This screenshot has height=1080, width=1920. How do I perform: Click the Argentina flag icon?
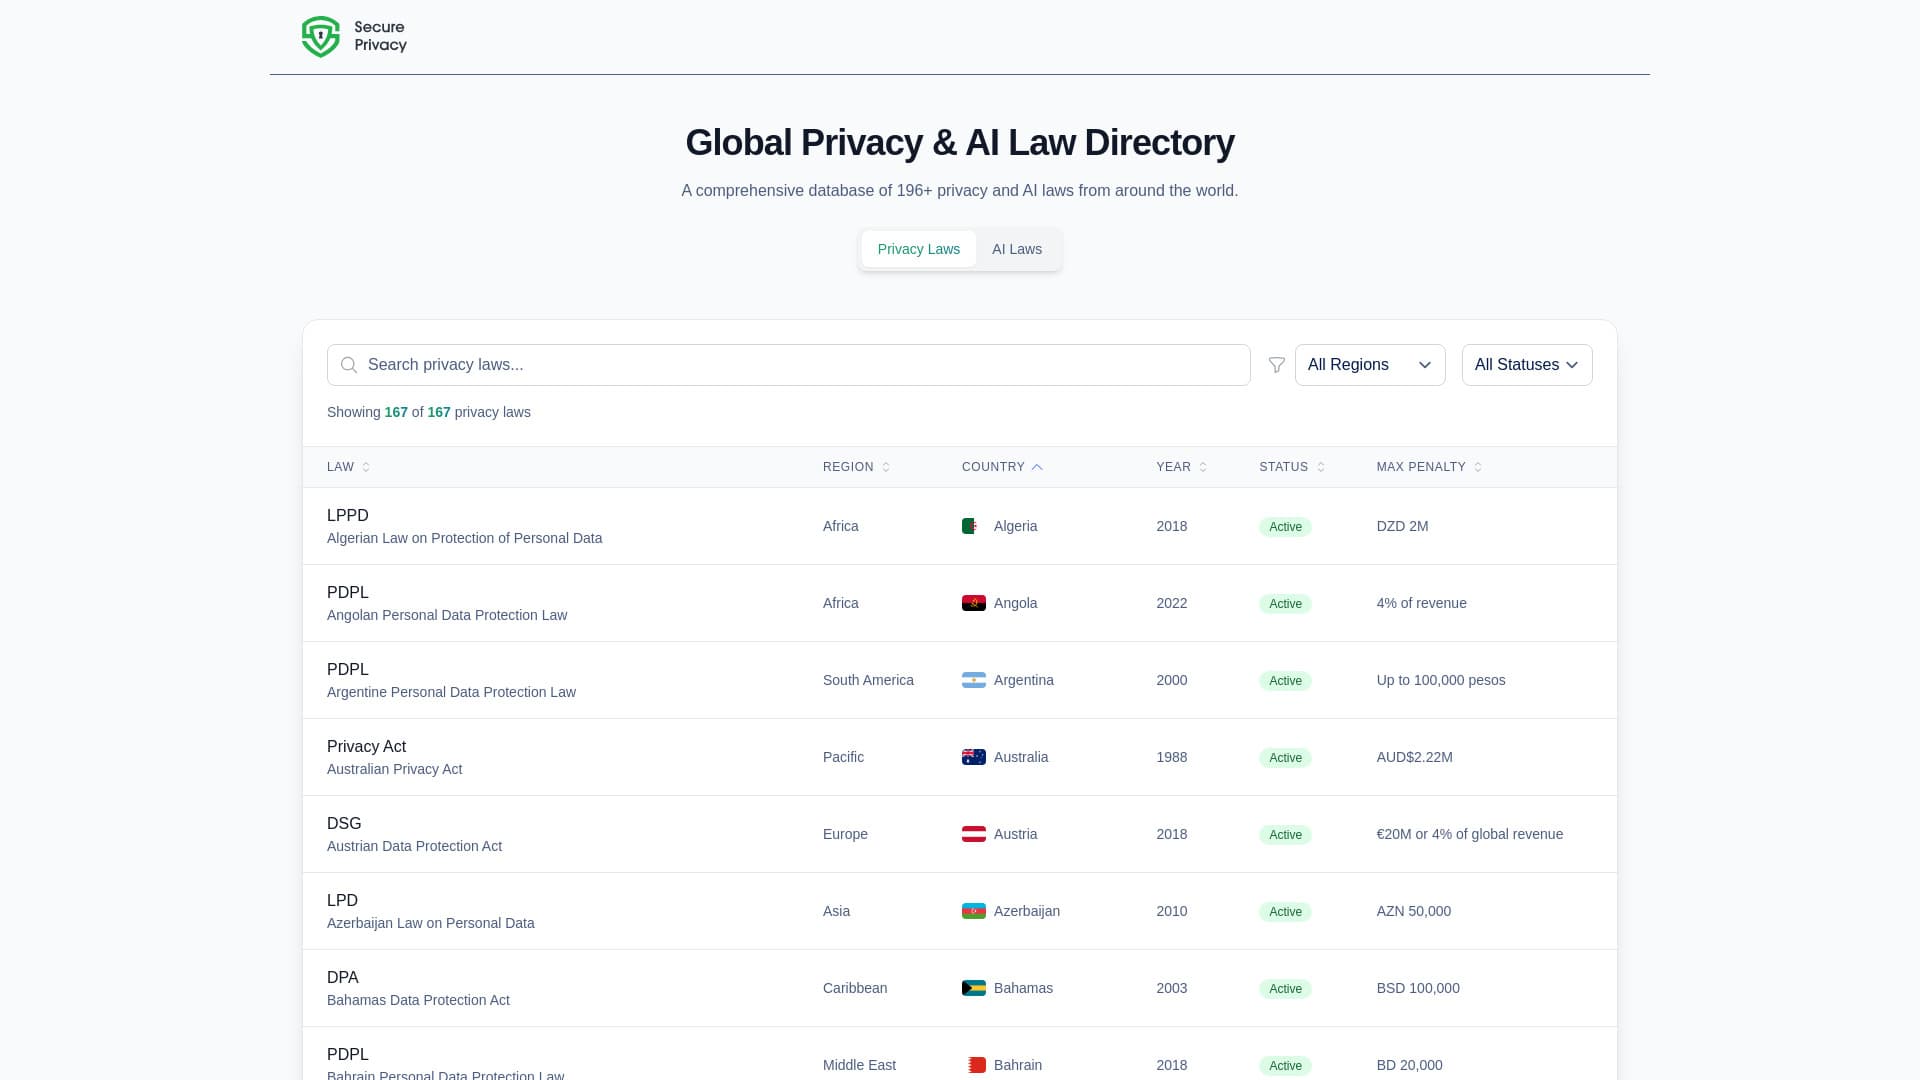pyautogui.click(x=971, y=680)
